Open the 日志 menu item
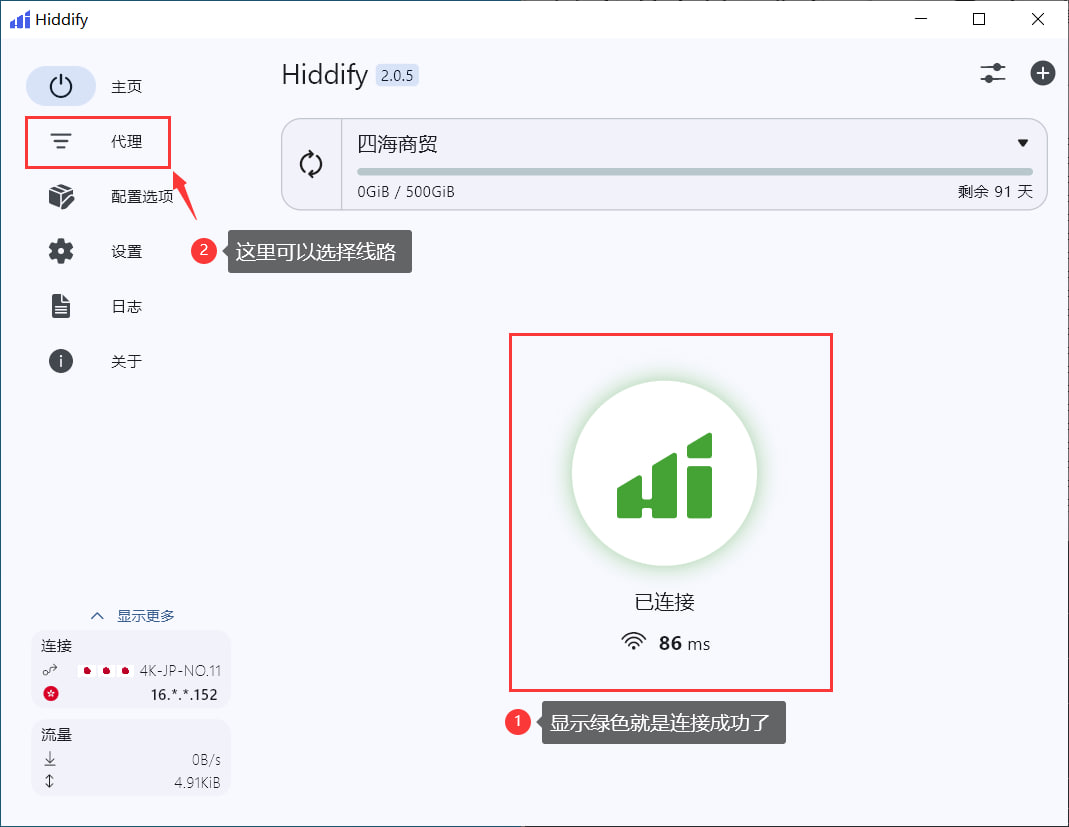The width and height of the screenshot is (1069, 827). (x=126, y=307)
